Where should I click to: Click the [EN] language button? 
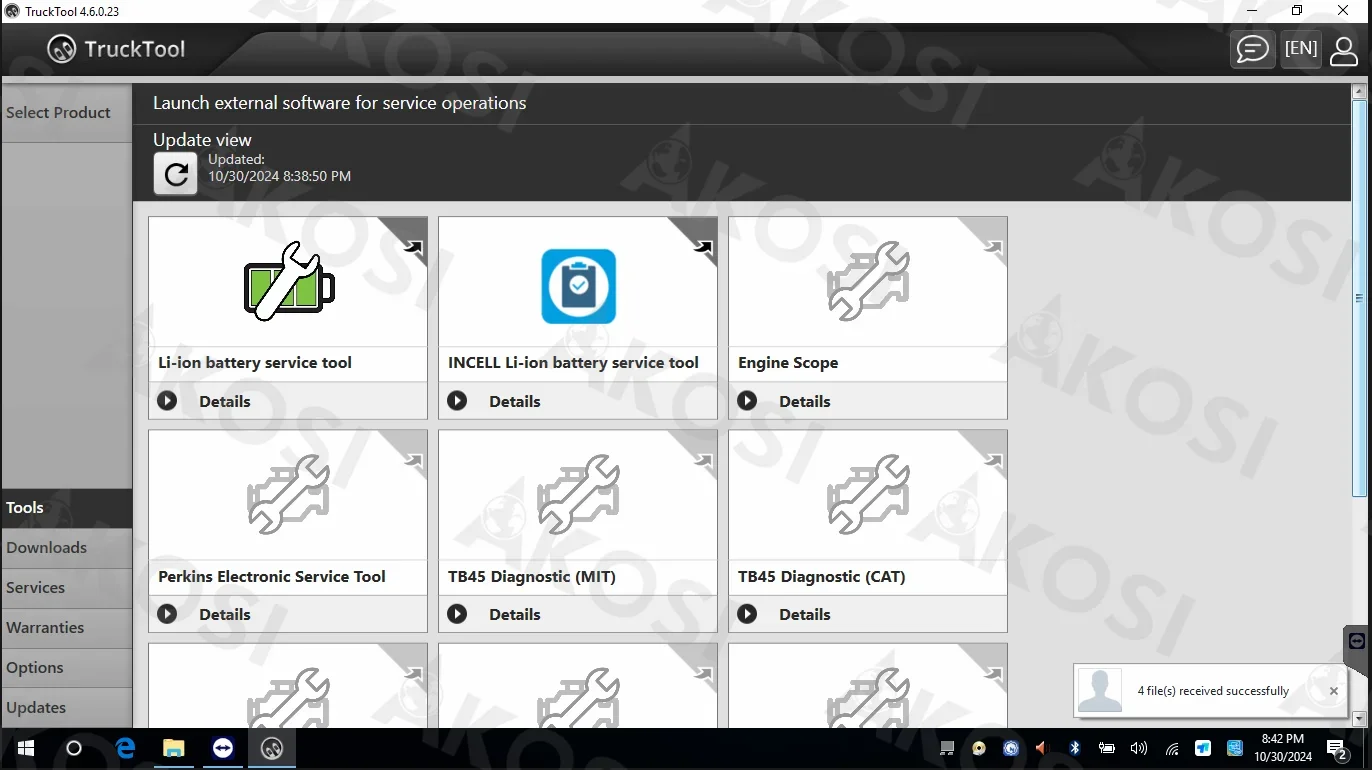click(x=1301, y=48)
